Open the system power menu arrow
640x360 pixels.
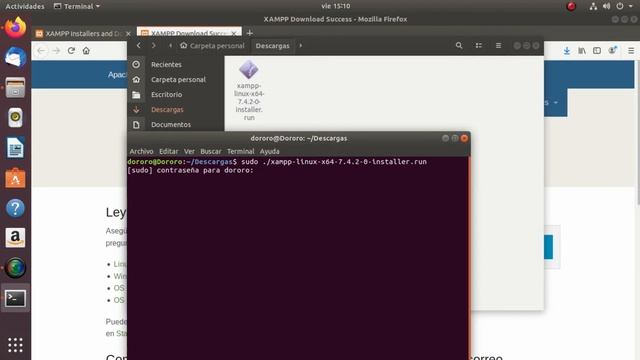click(631, 6)
